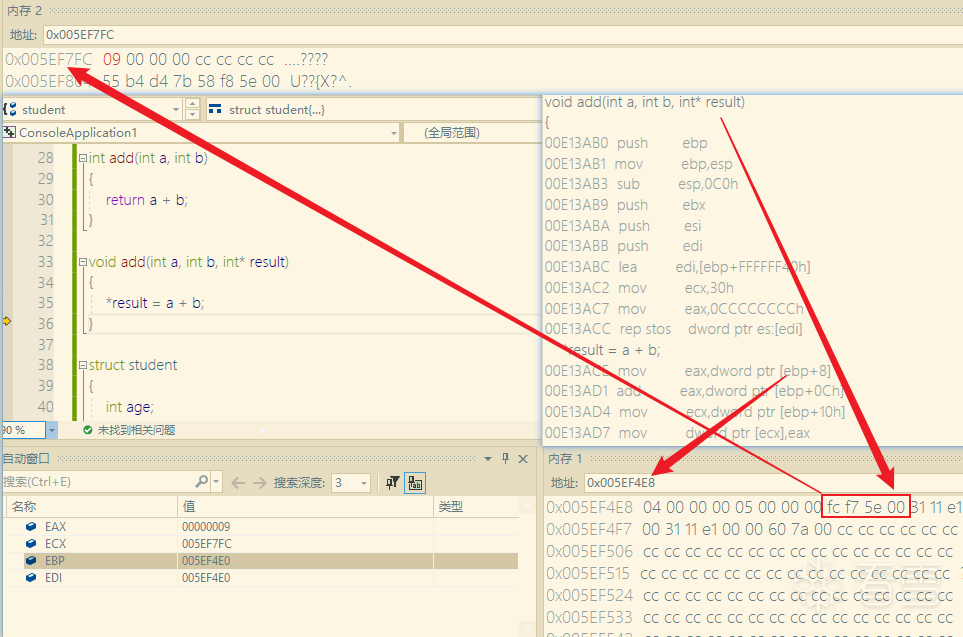
Task: Toggle the hexadecimal display icon in 自动窗口 toolbar
Action: 415,483
